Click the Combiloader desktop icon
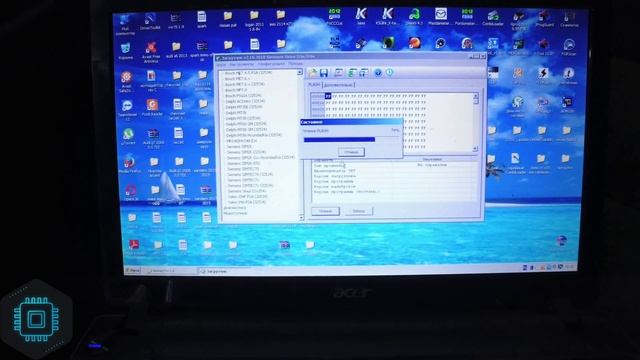The image size is (640, 360). point(493,18)
